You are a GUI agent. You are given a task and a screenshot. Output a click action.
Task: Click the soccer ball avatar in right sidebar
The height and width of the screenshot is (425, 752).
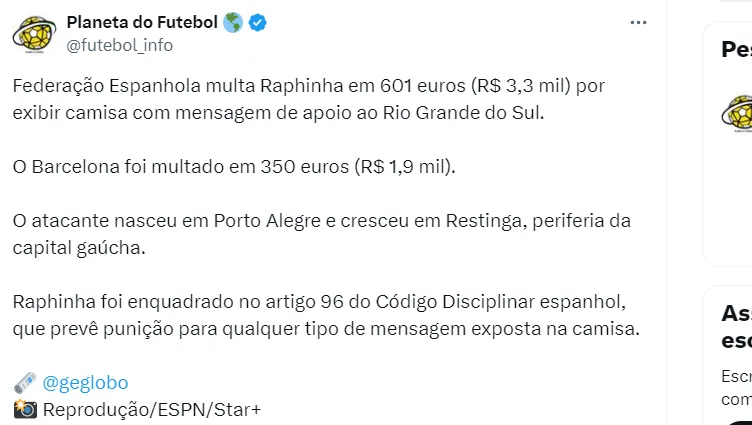pyautogui.click(x=738, y=111)
